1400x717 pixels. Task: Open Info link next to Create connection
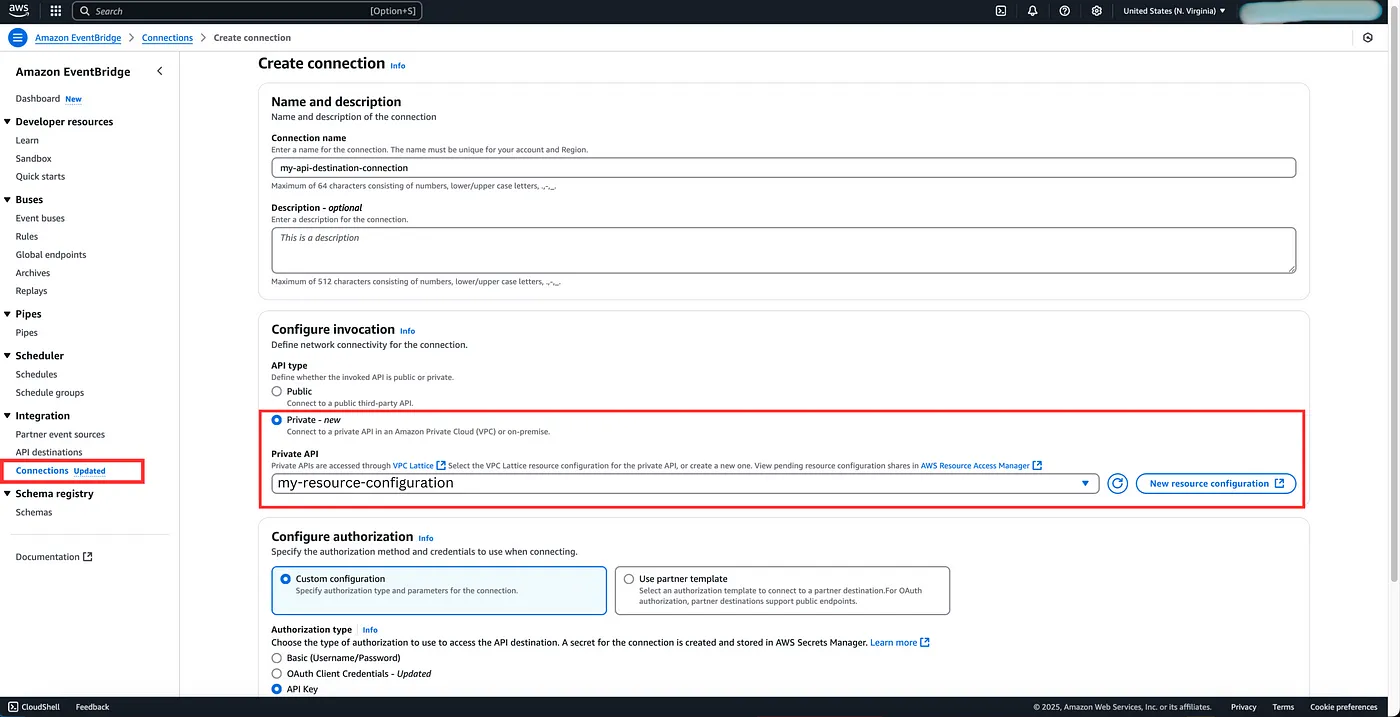click(x=398, y=66)
